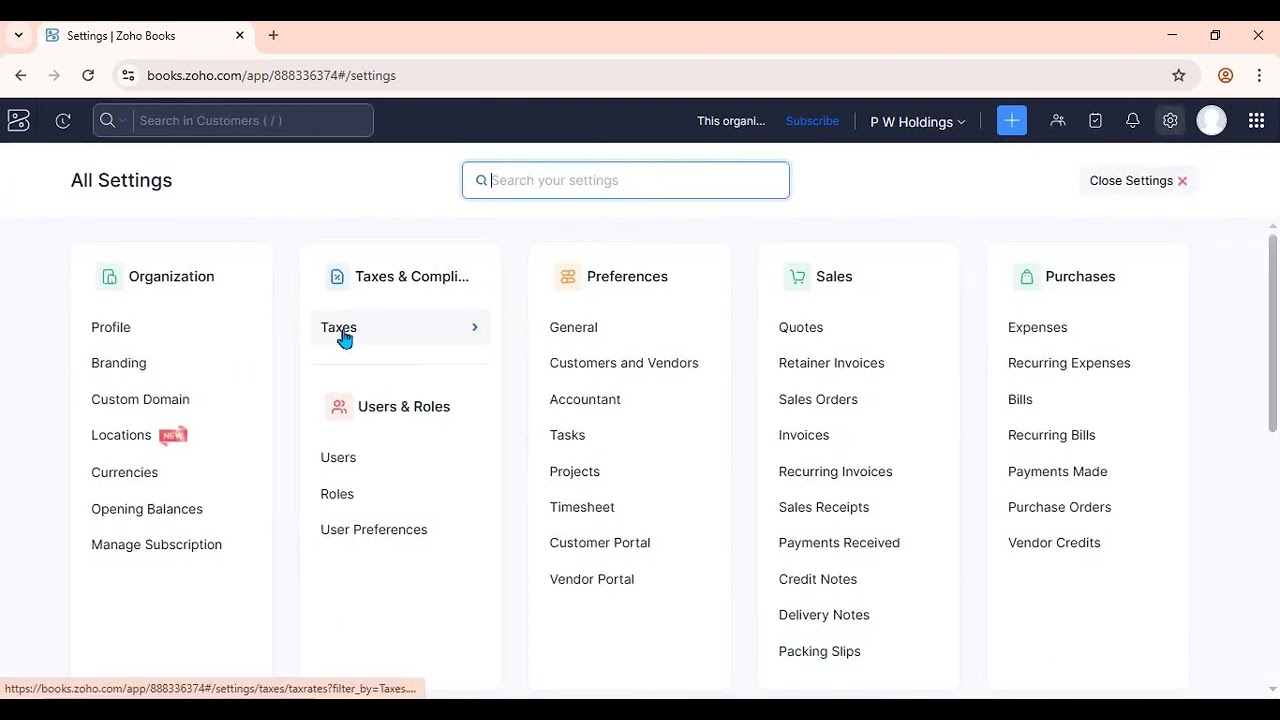
Task: Open Expenses settings
Action: (x=1038, y=327)
